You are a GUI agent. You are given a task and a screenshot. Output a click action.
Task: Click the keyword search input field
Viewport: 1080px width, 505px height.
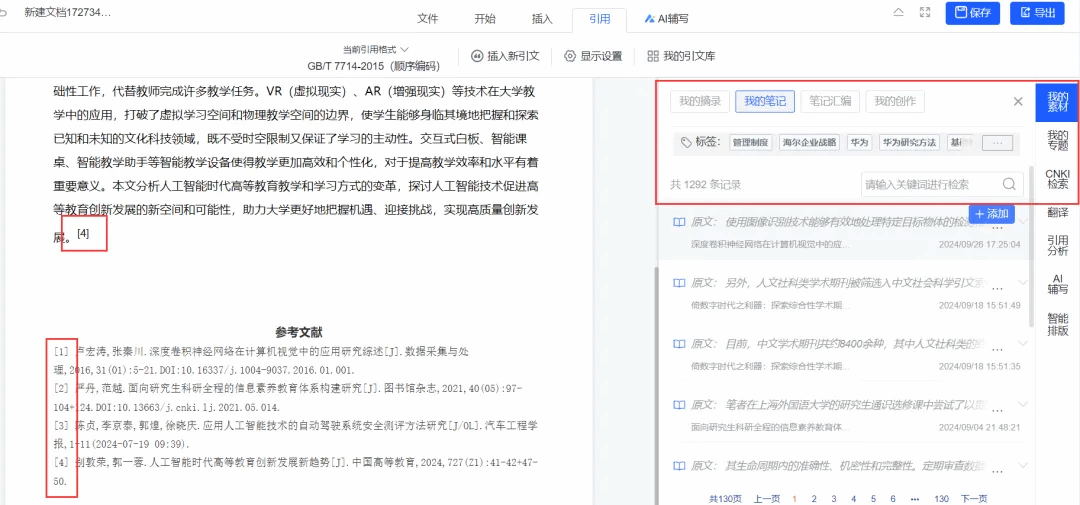pyautogui.click(x=928, y=184)
